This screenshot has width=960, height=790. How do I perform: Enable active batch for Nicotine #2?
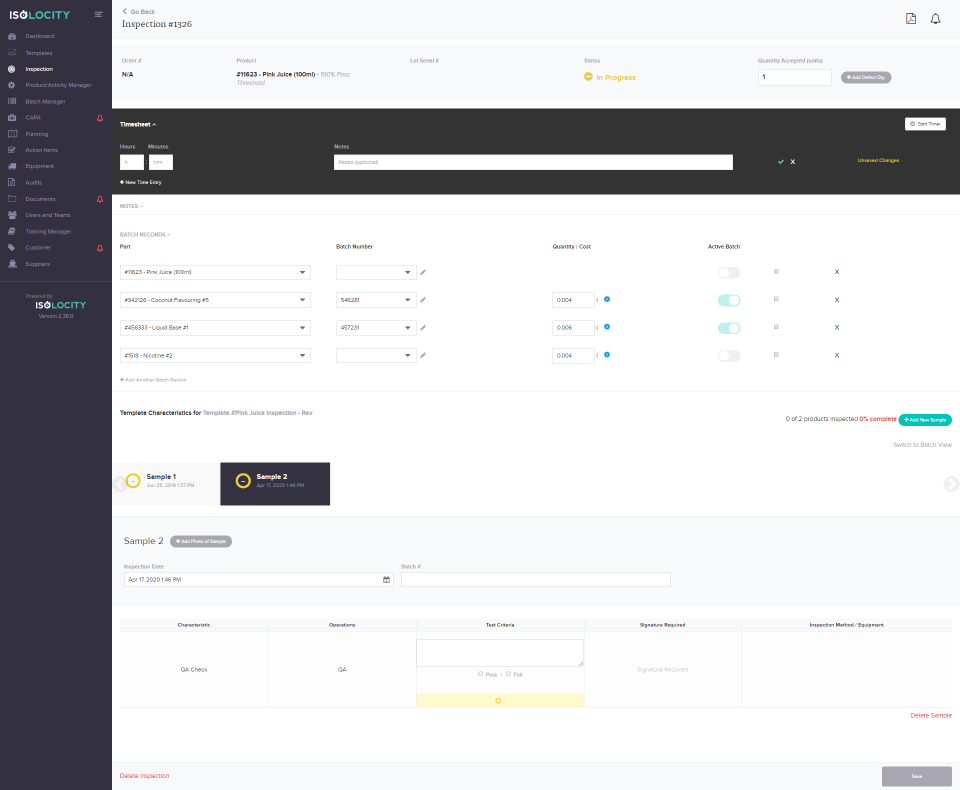click(x=729, y=356)
